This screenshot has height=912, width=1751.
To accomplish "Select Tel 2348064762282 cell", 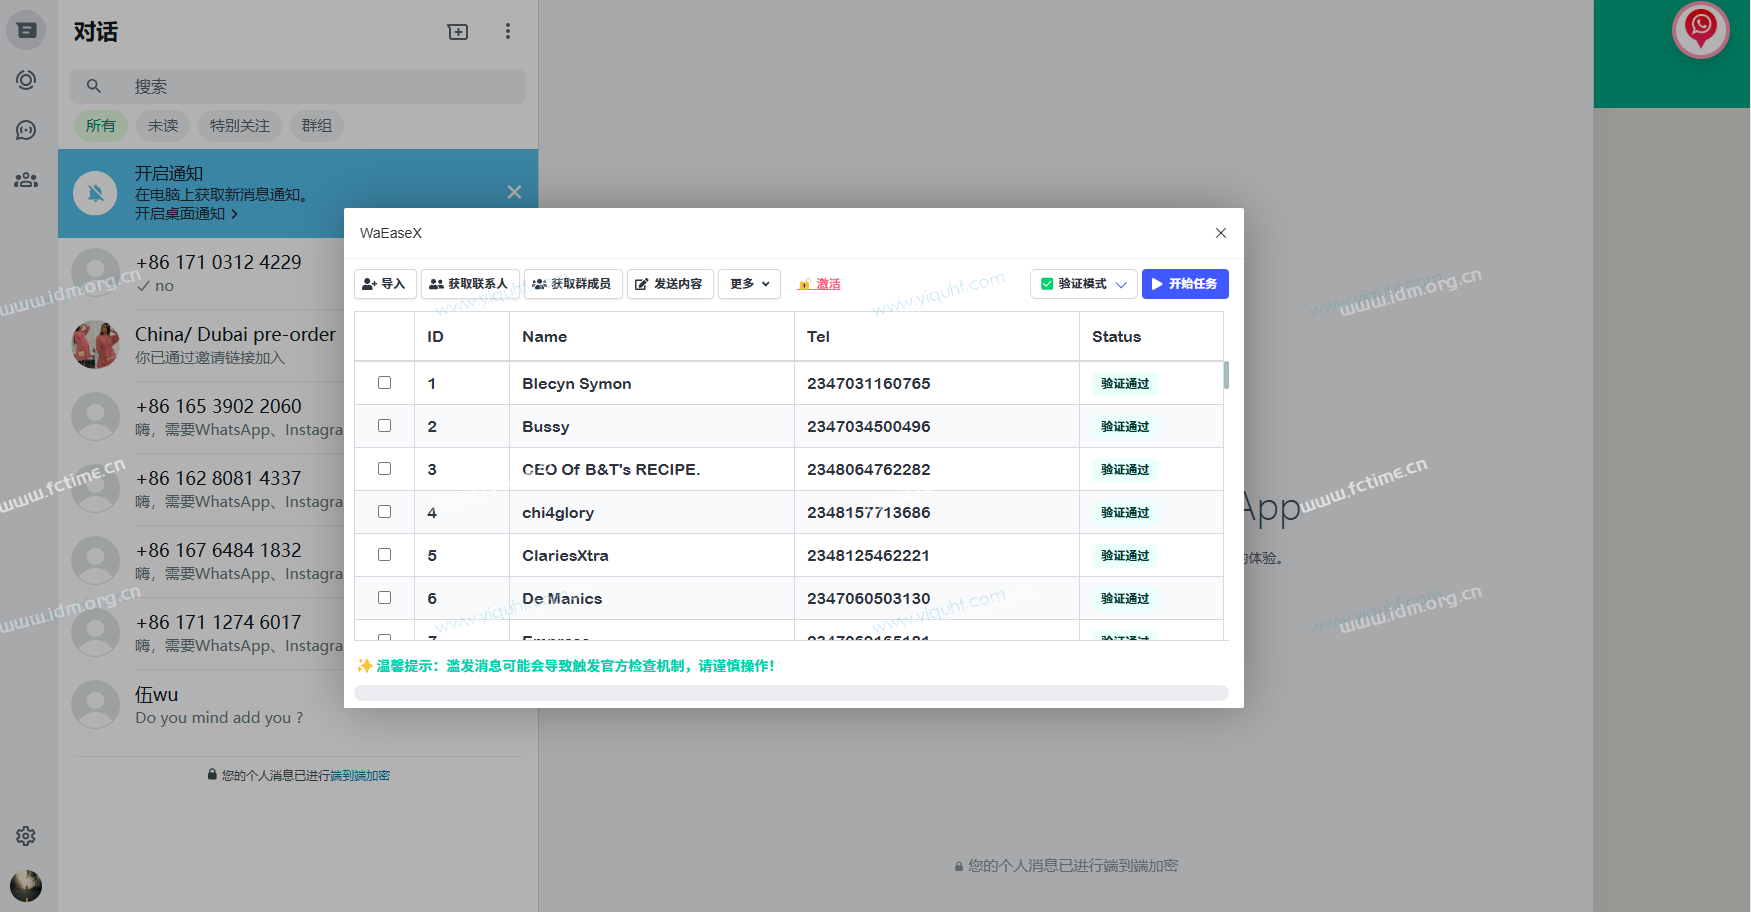I will (937, 470).
